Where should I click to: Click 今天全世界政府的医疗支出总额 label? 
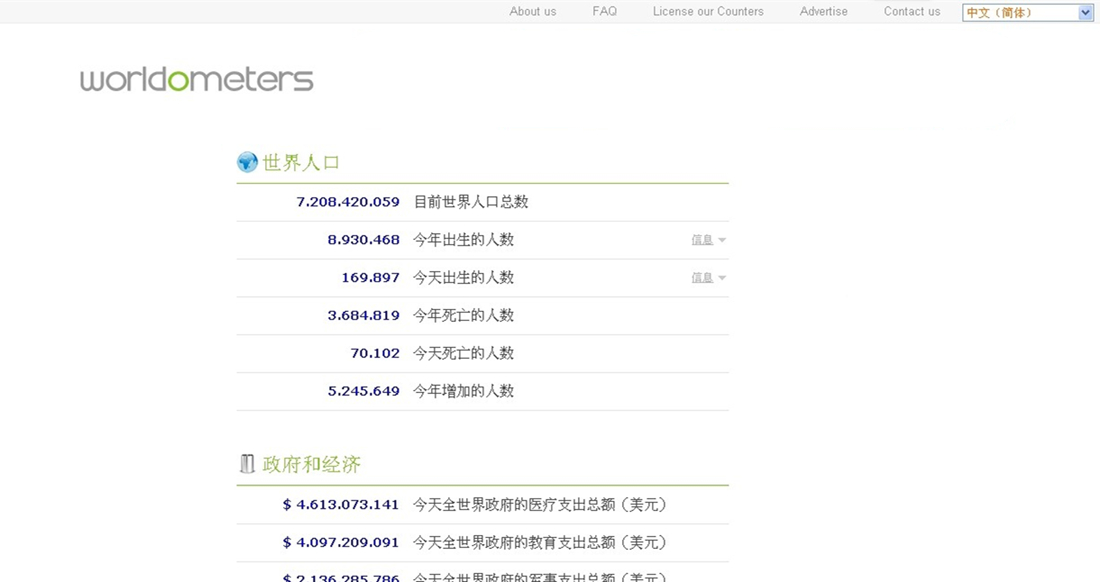540,505
